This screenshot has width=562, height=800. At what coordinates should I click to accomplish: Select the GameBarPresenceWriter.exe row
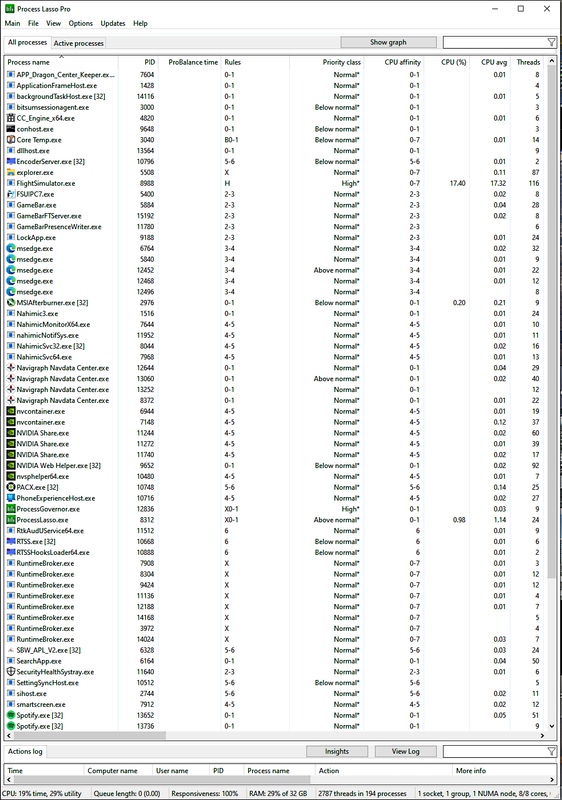click(x=275, y=227)
